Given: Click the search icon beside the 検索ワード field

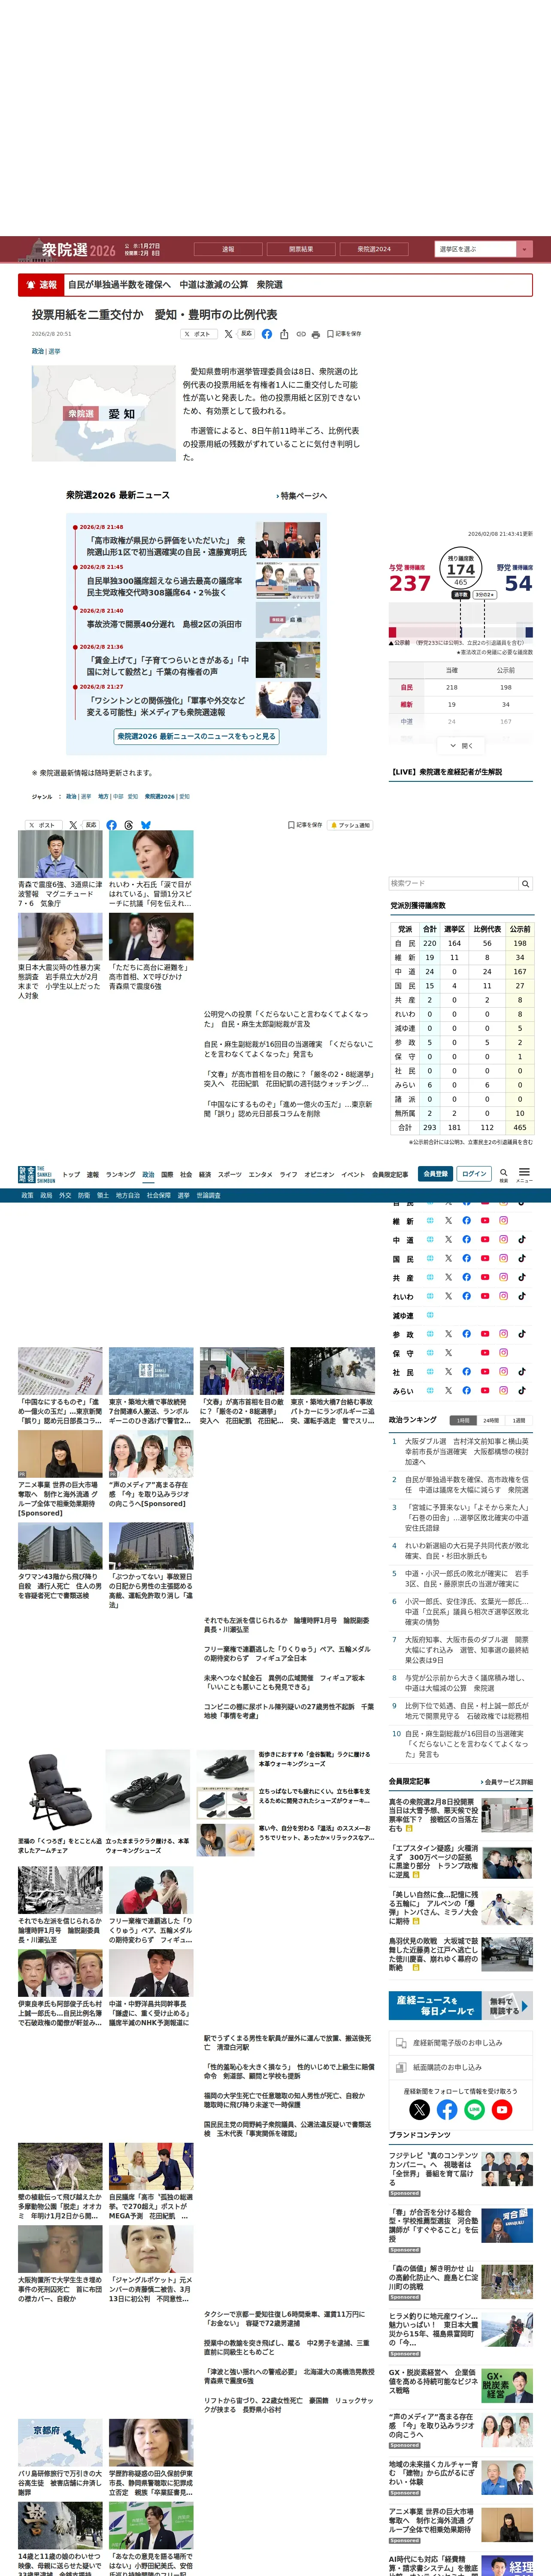Looking at the screenshot, I should click(525, 884).
